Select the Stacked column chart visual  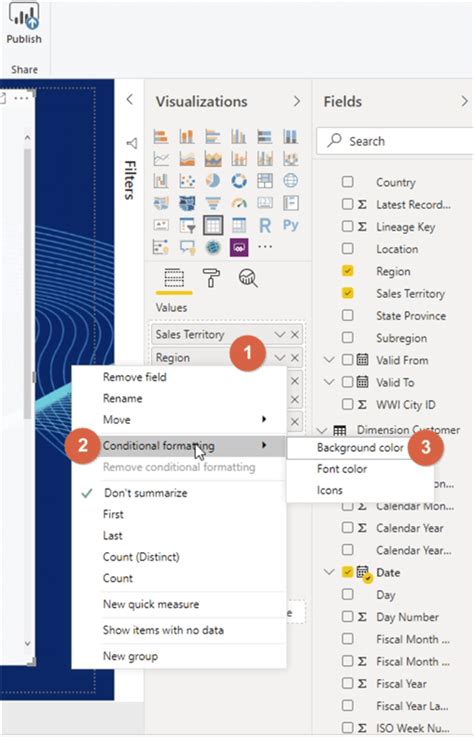tap(187, 137)
